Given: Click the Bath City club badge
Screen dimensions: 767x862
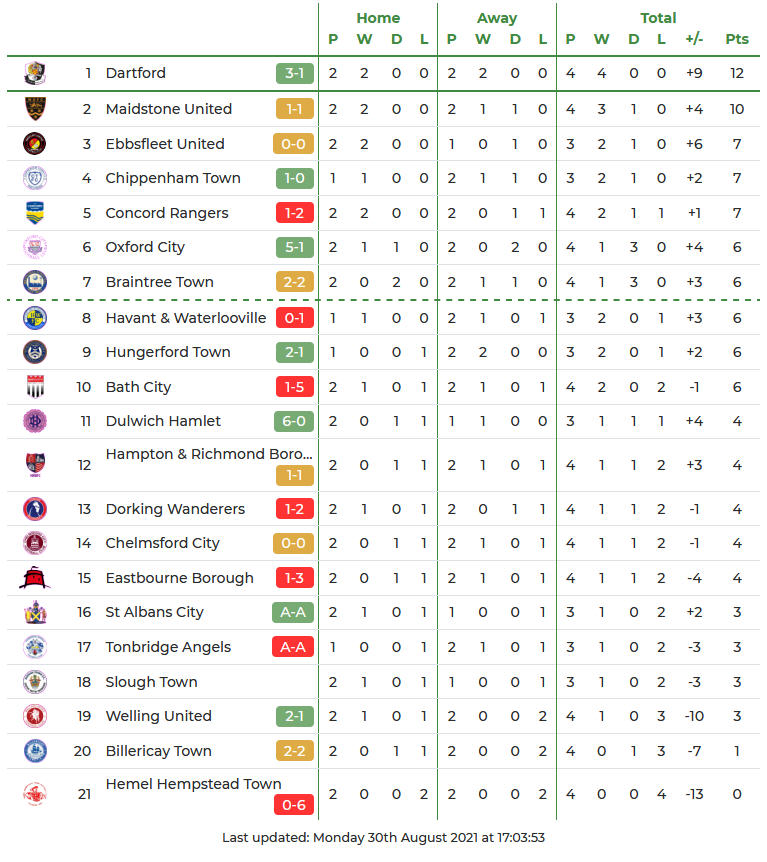Looking at the screenshot, I should (x=34, y=387).
